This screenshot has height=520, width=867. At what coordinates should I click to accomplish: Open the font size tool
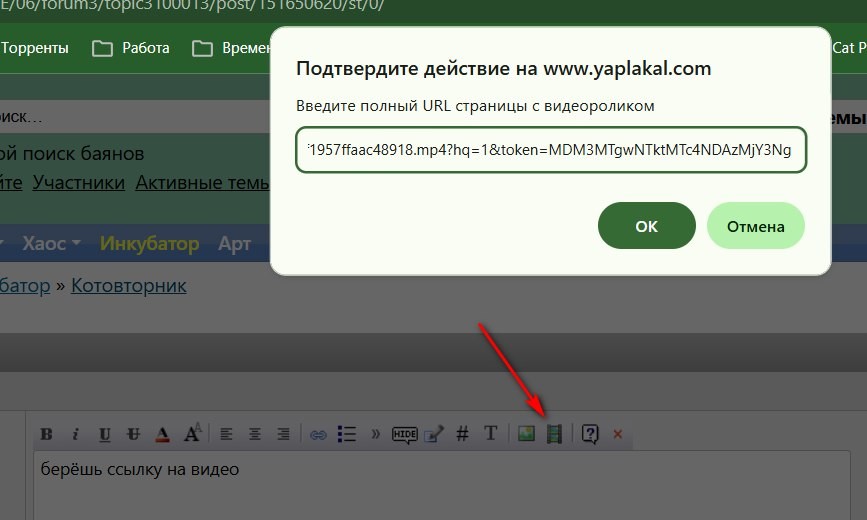(192, 433)
